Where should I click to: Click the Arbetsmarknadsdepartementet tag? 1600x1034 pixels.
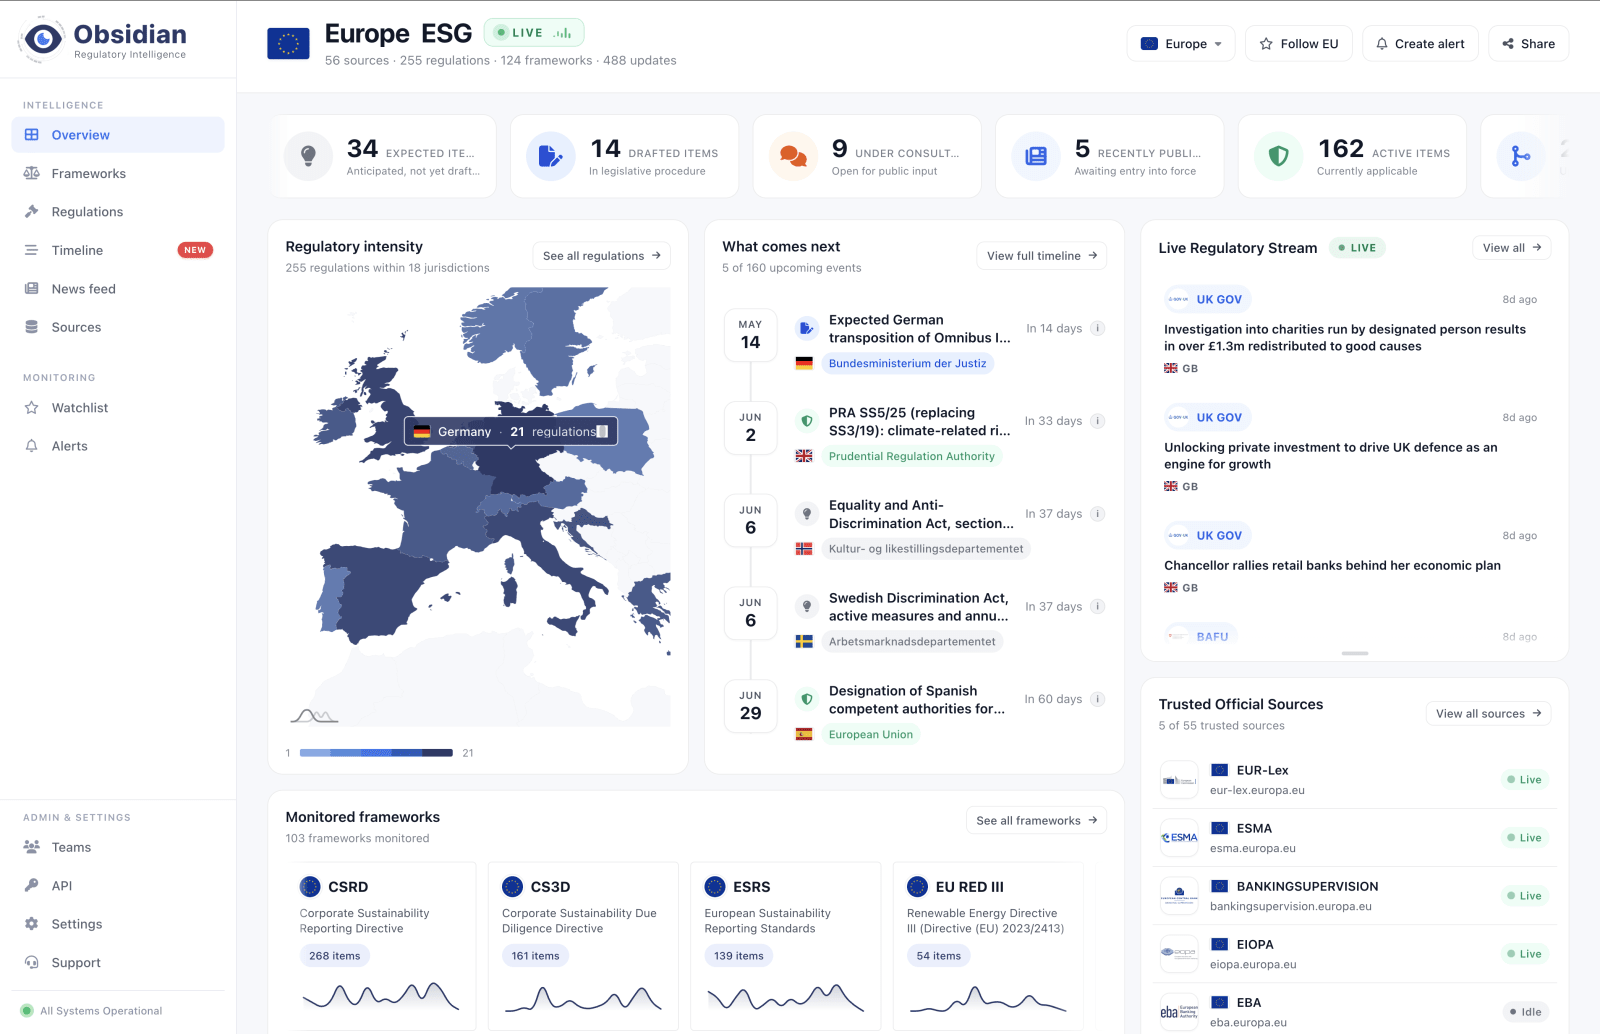click(912, 642)
